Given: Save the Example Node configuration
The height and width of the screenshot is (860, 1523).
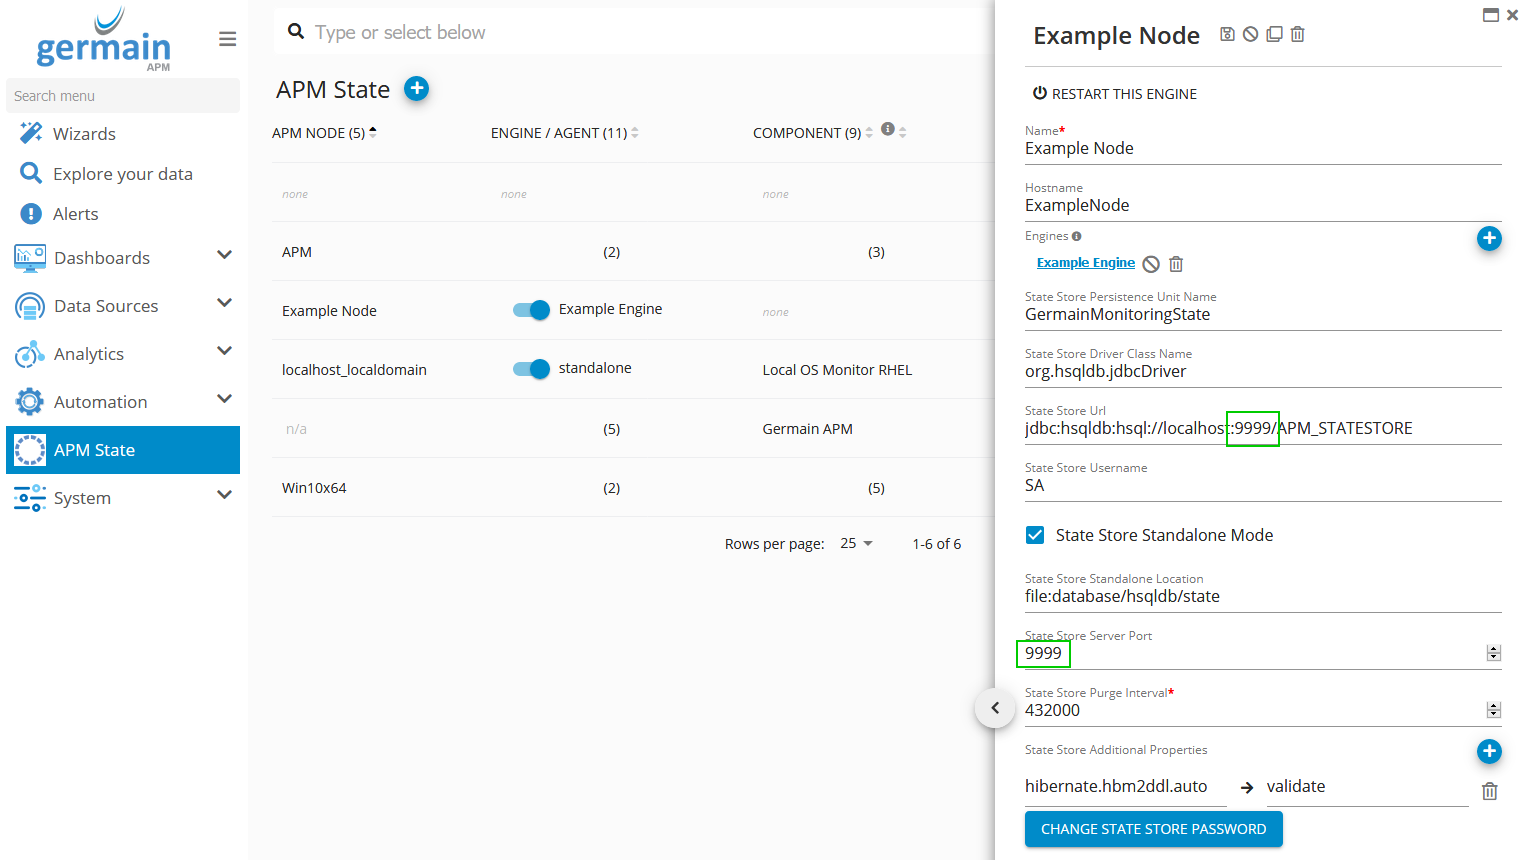Looking at the screenshot, I should click(x=1227, y=34).
